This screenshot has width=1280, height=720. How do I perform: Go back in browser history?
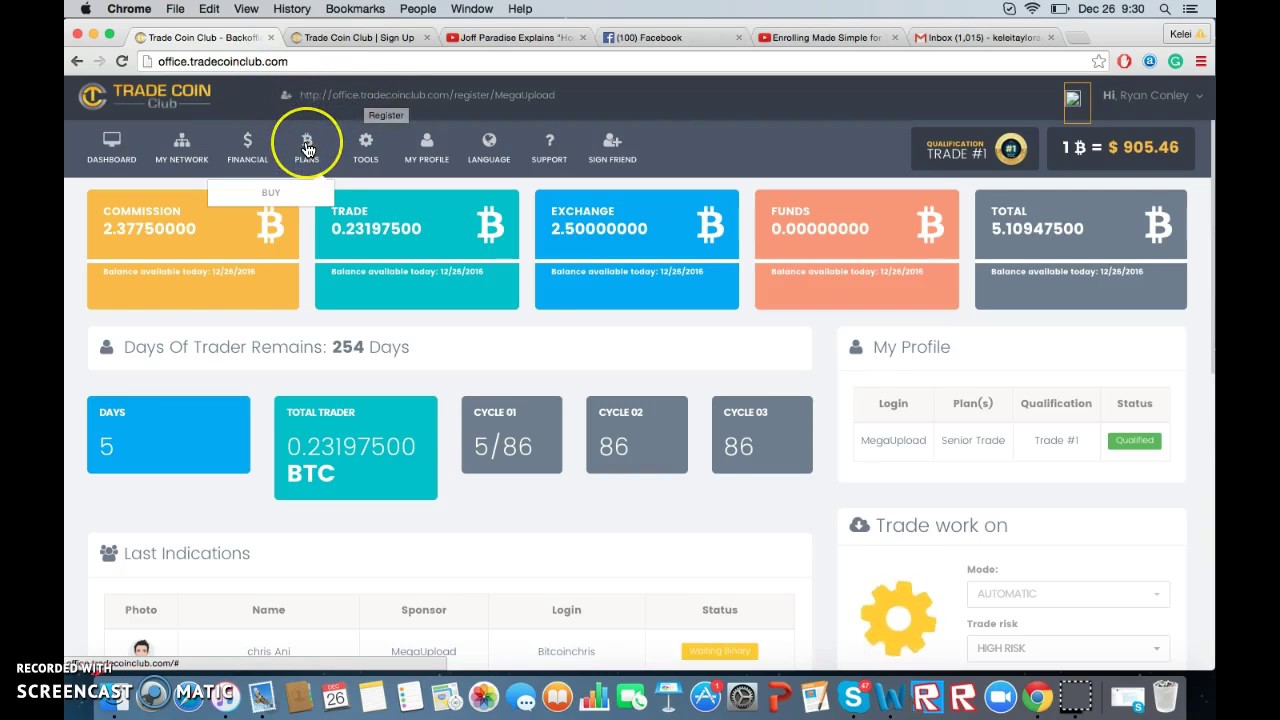[77, 62]
